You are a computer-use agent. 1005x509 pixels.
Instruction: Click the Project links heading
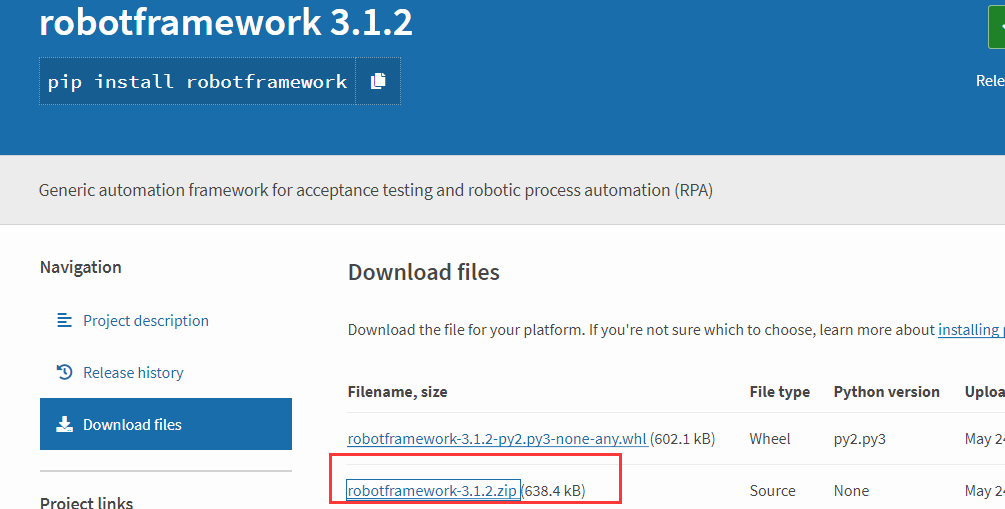pos(87,502)
